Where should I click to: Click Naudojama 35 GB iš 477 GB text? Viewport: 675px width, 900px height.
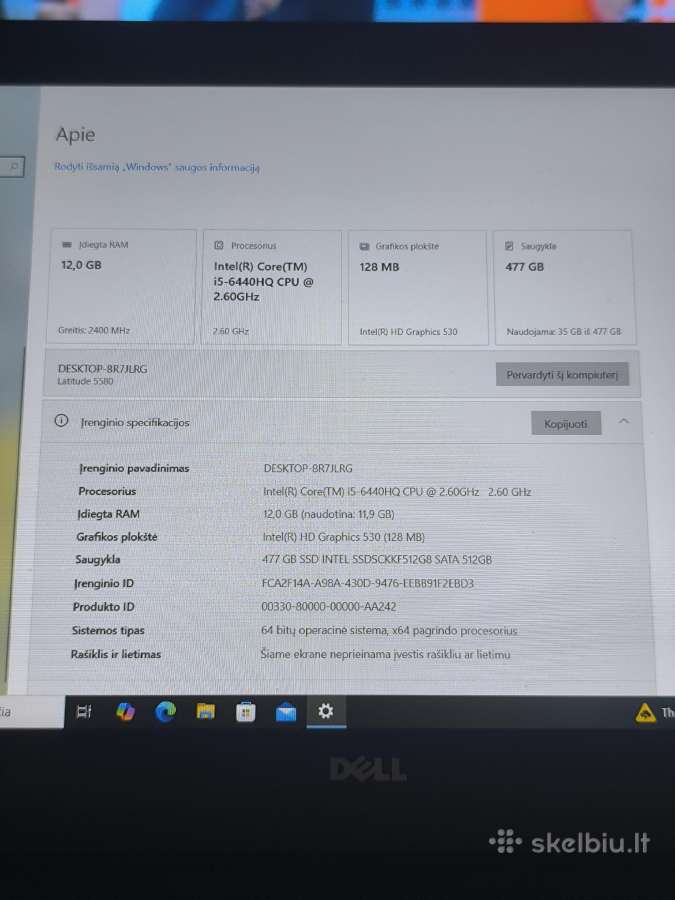pos(564,332)
